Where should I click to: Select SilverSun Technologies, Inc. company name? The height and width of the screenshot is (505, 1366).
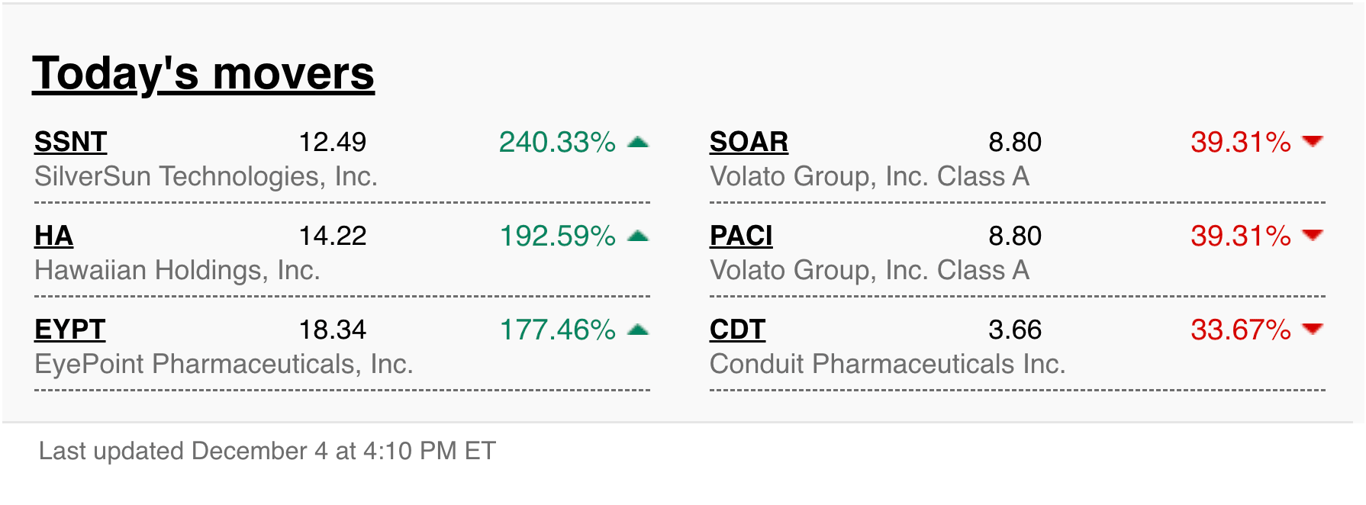(206, 177)
